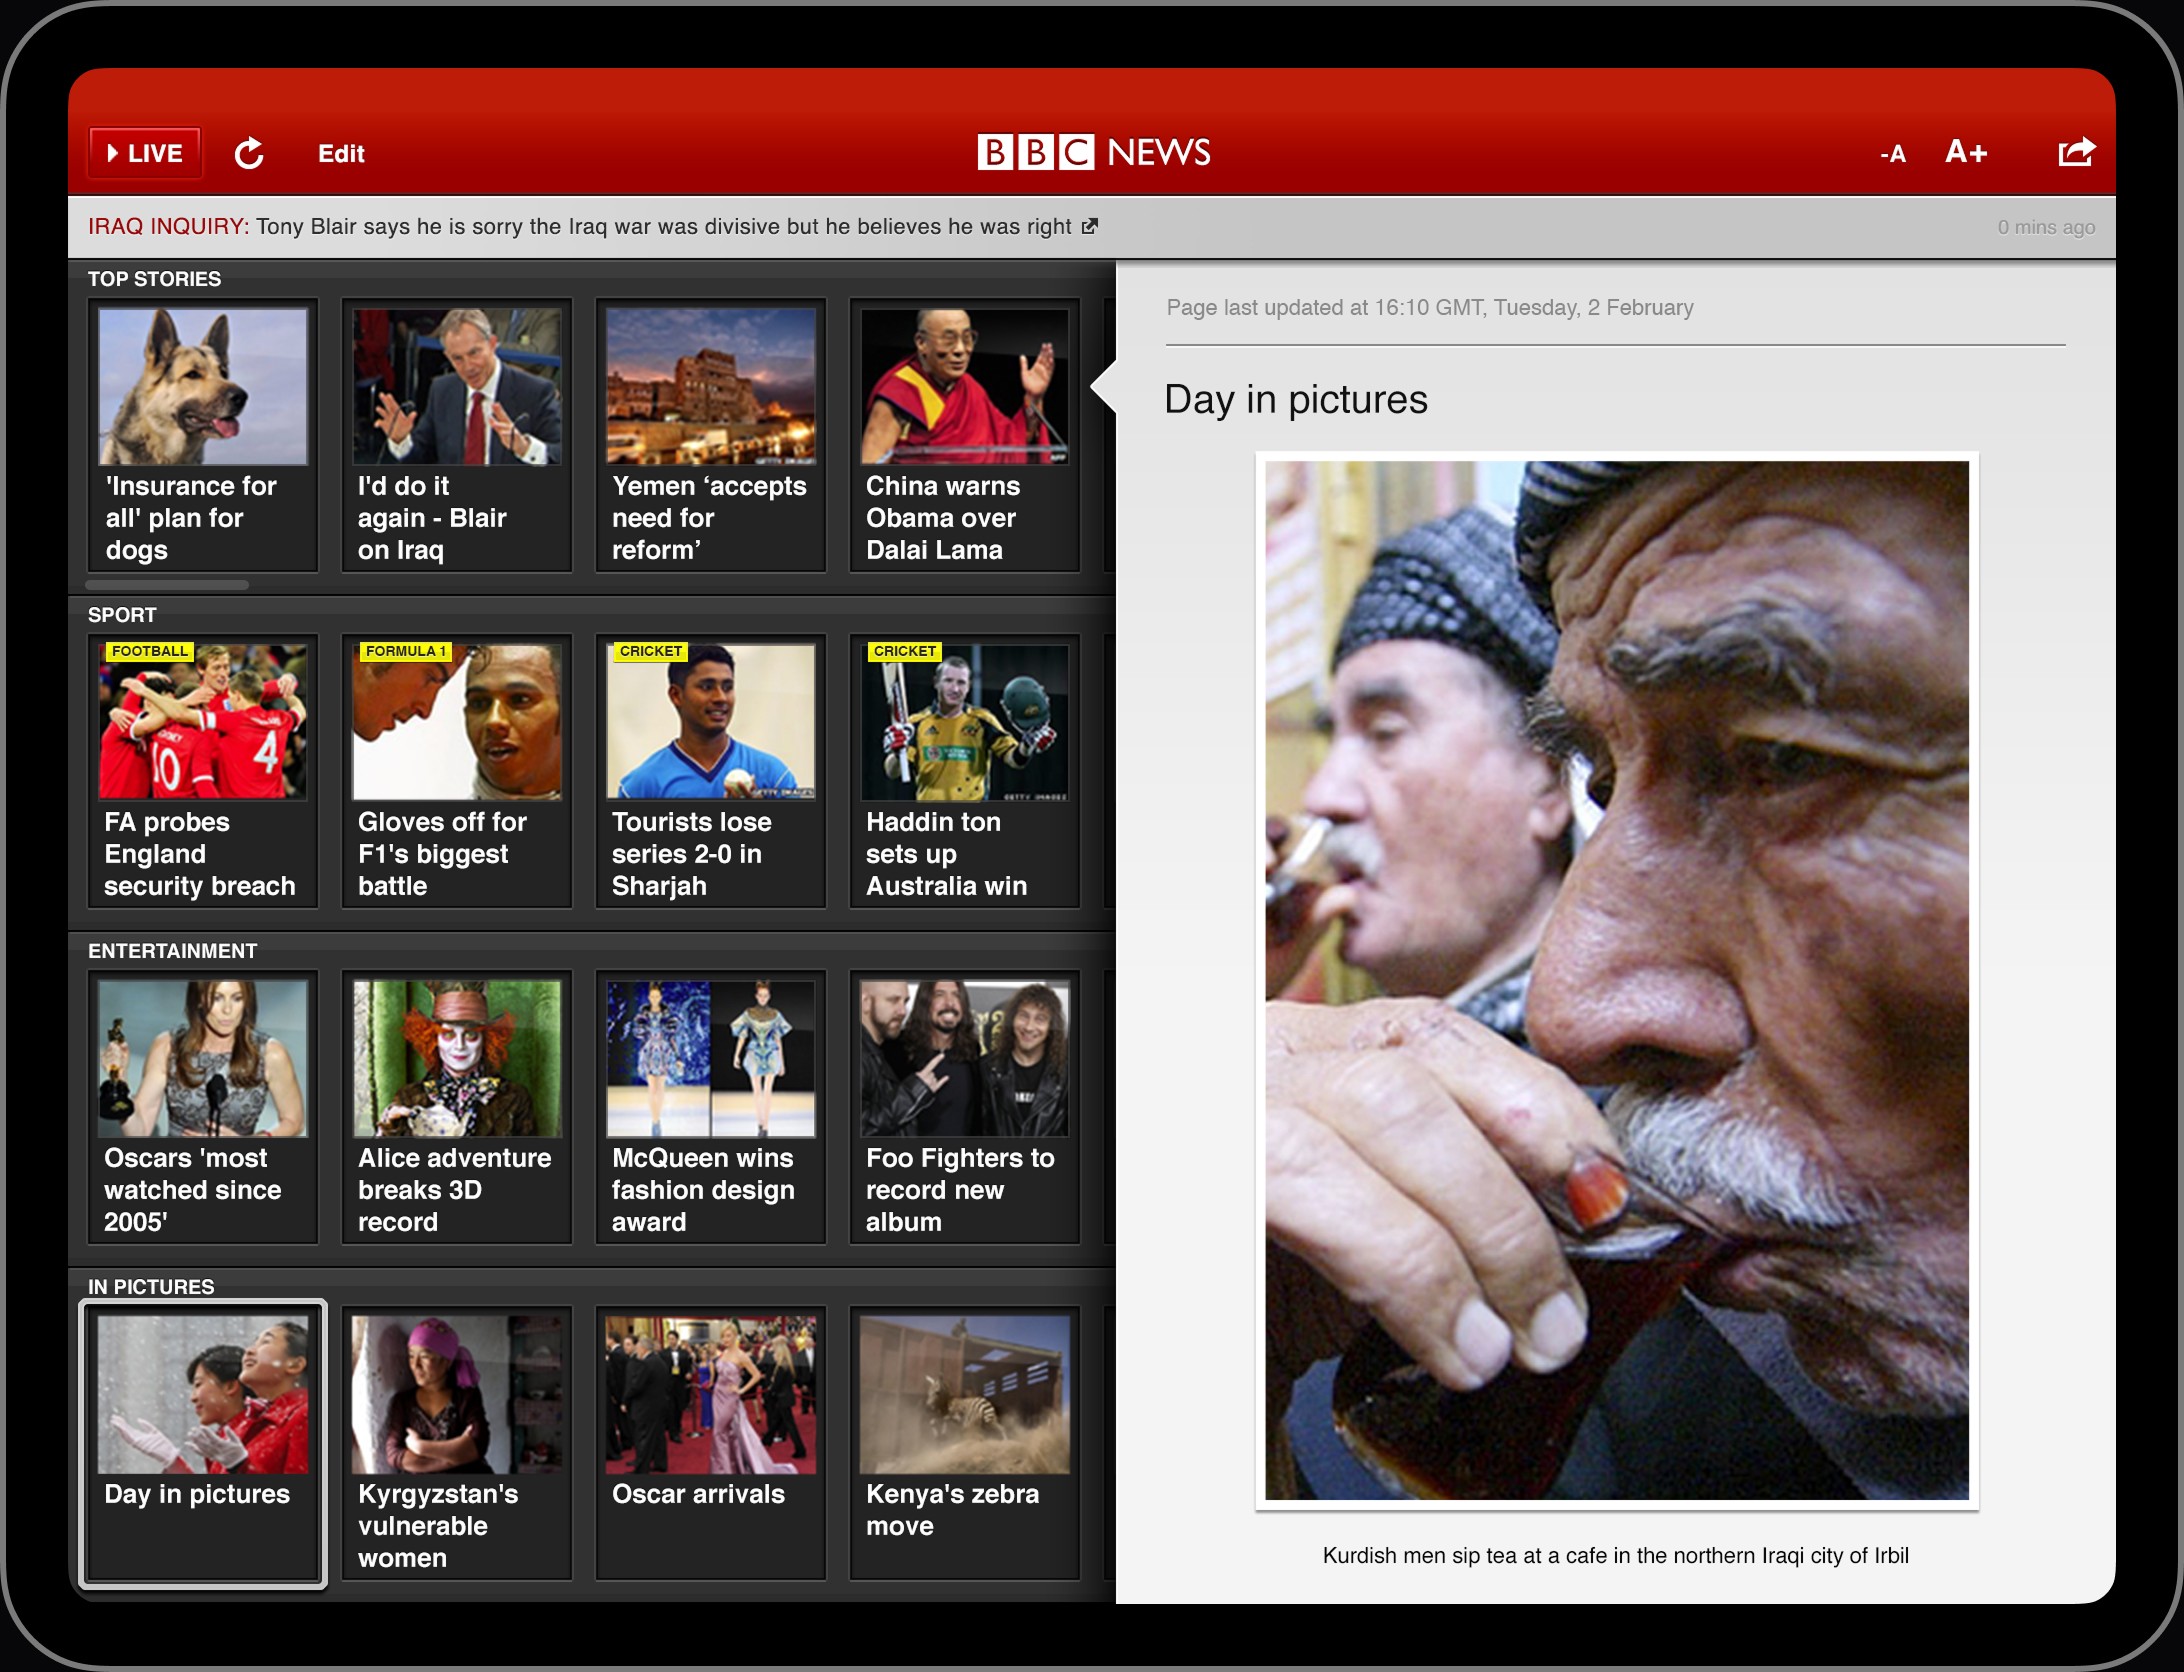
Task: Open the external link icon on ticker
Action: tap(1090, 226)
